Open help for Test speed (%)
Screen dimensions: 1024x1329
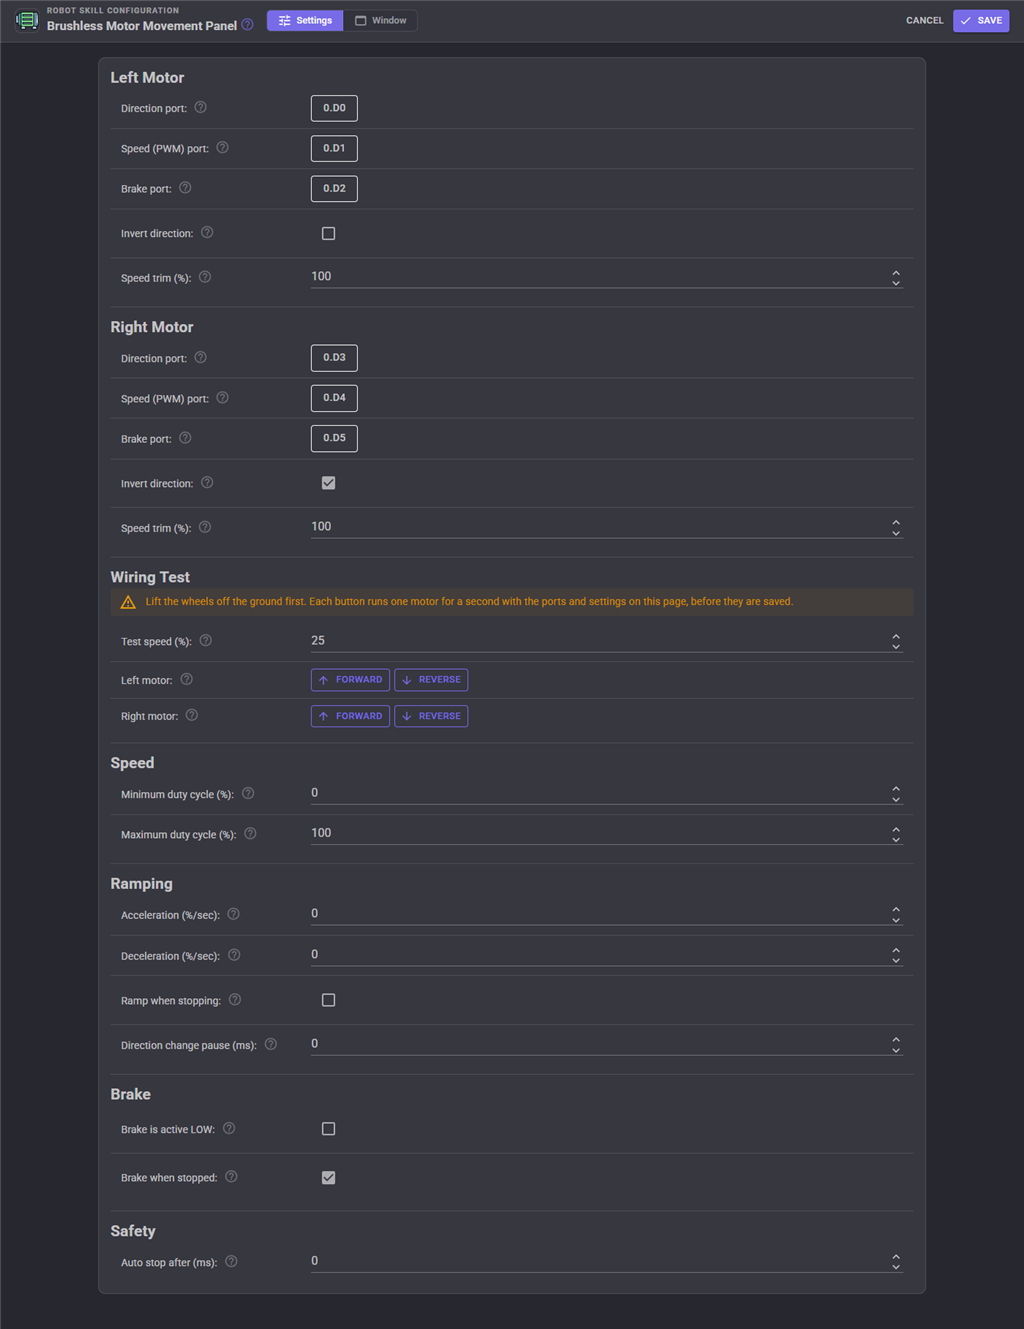(205, 640)
